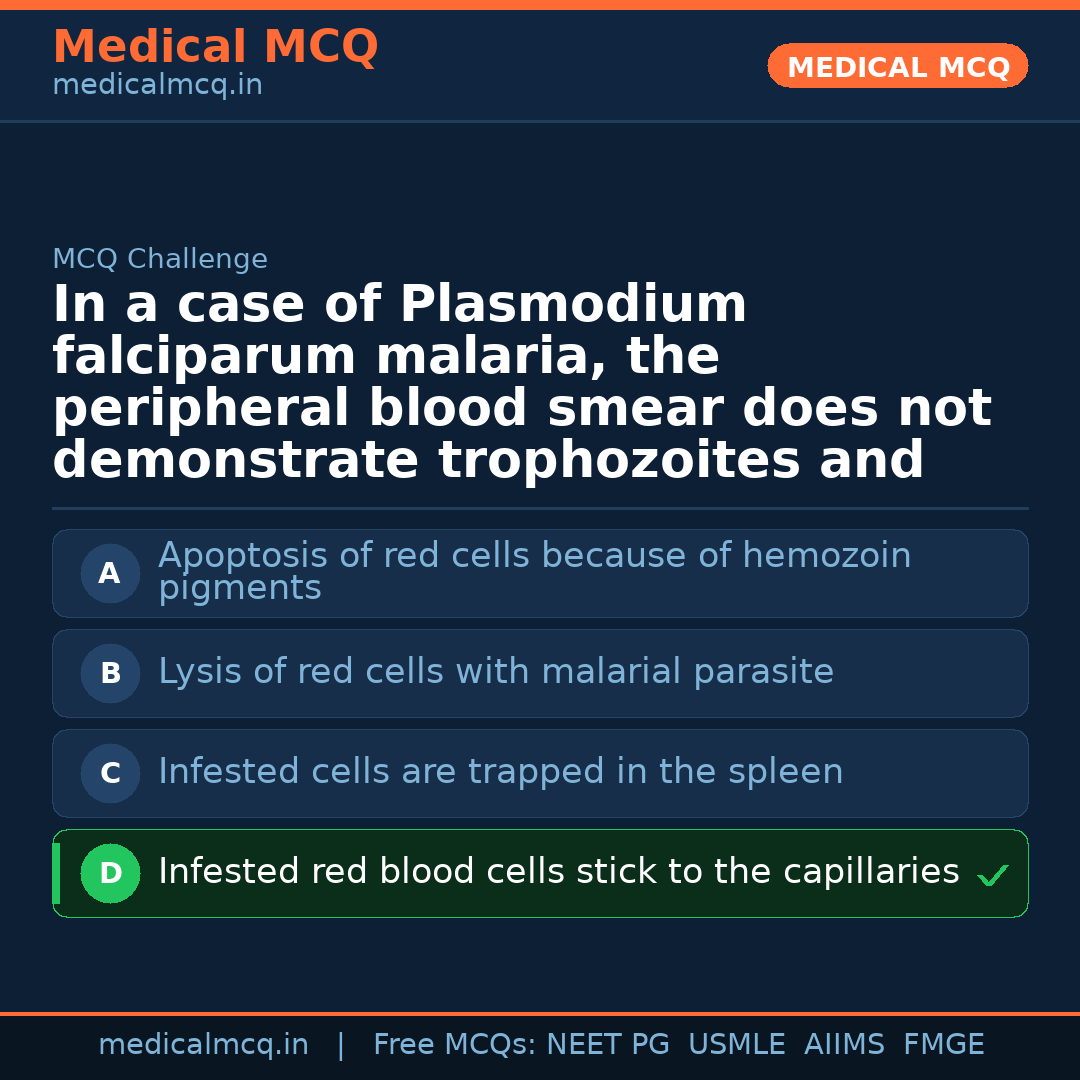Screen dimensions: 1080x1080
Task: Click NEET PG in the footer
Action: pos(607,1045)
